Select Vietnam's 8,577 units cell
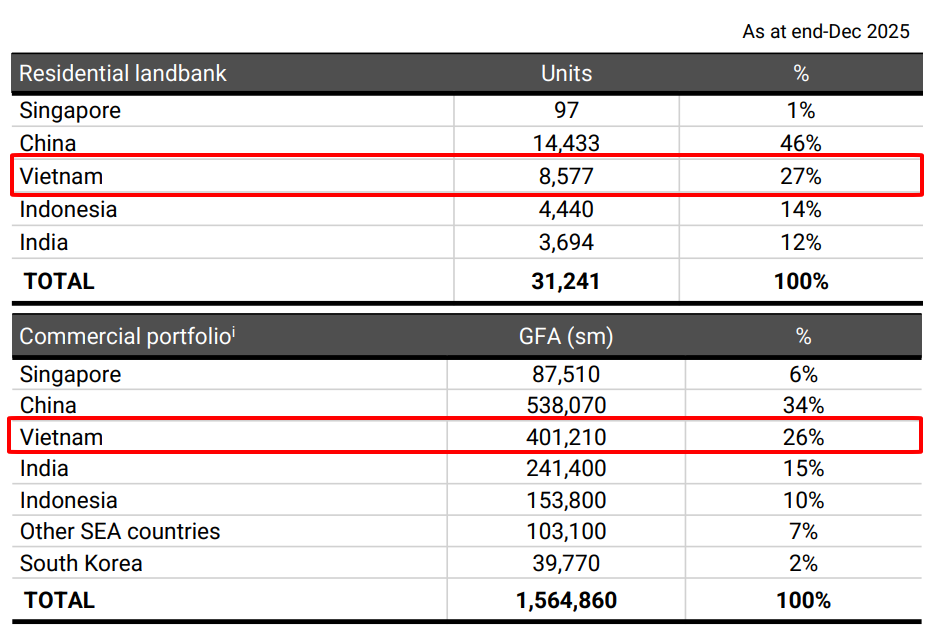Image resolution: width=942 pixels, height=637 pixels. (x=566, y=177)
